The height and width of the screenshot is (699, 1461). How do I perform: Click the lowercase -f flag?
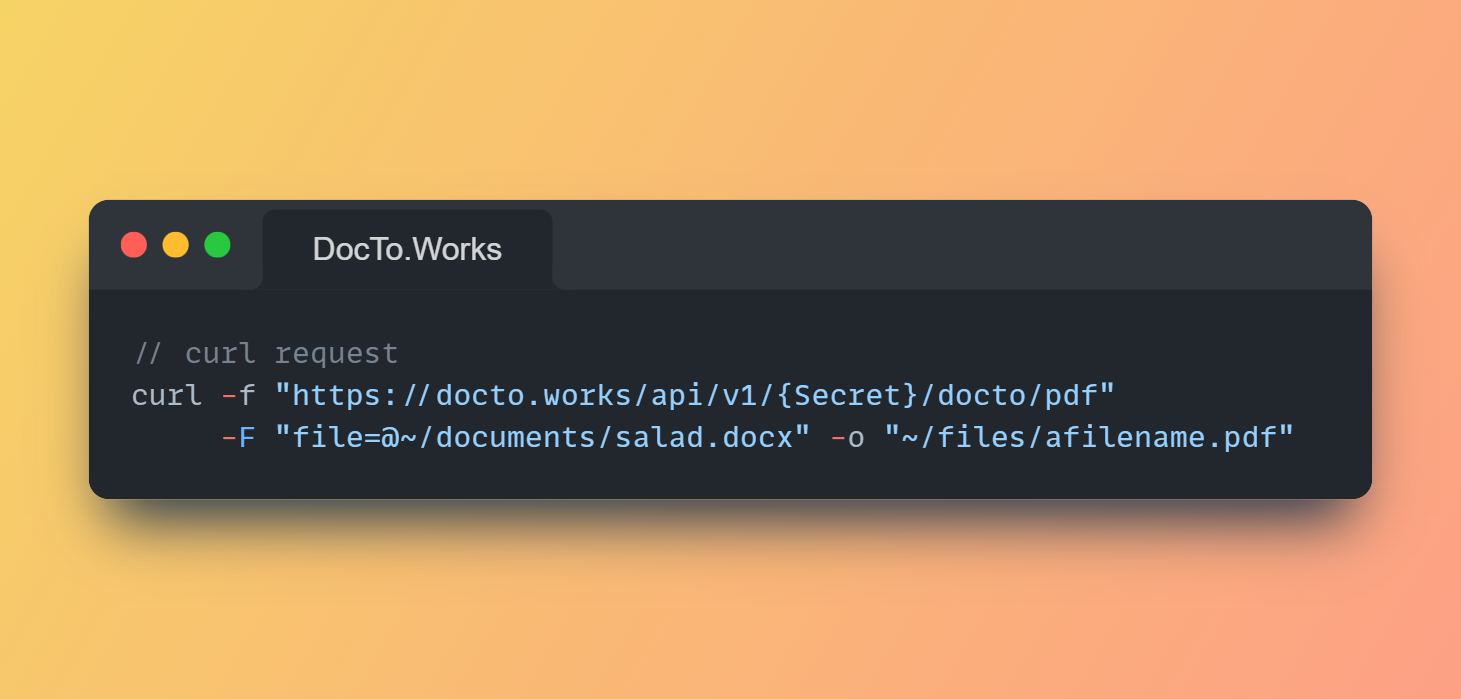(x=238, y=395)
